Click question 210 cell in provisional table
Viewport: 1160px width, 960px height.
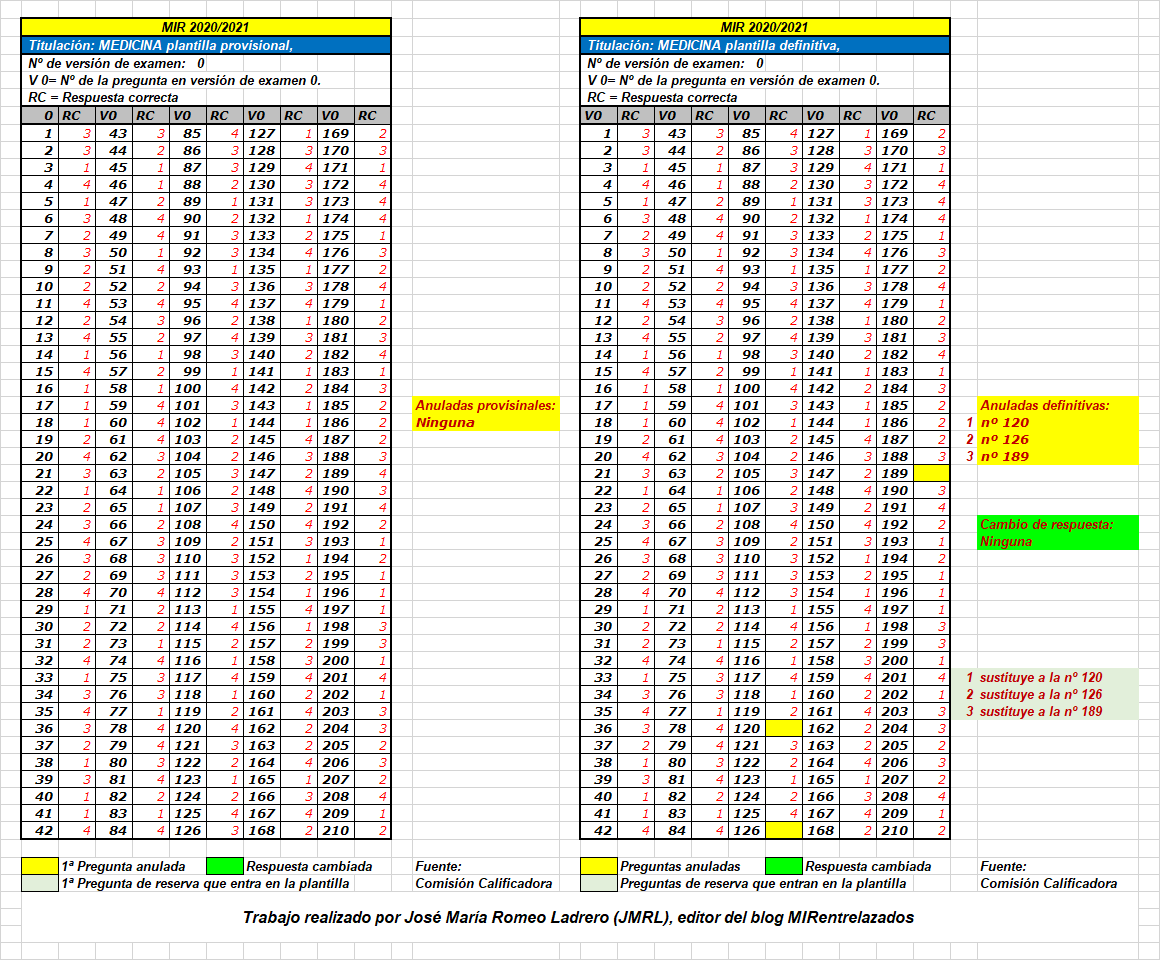(x=336, y=831)
